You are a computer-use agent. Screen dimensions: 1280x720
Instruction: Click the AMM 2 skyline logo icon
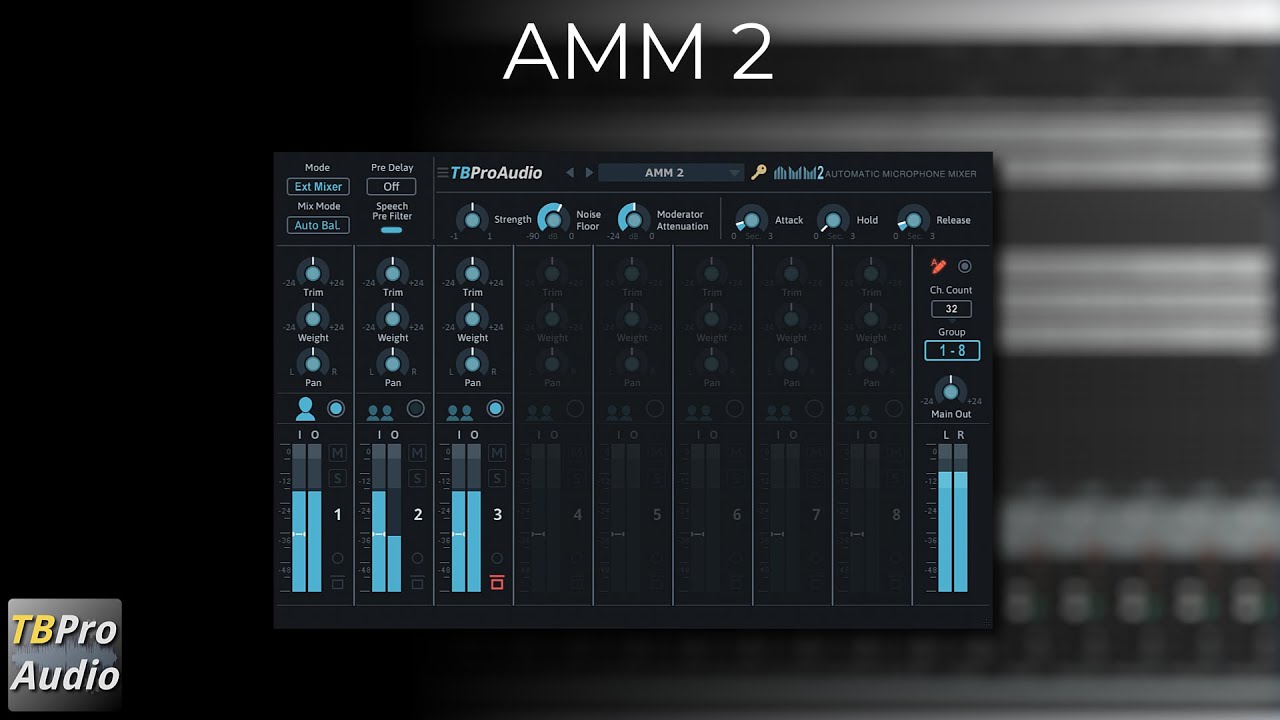tap(798, 172)
